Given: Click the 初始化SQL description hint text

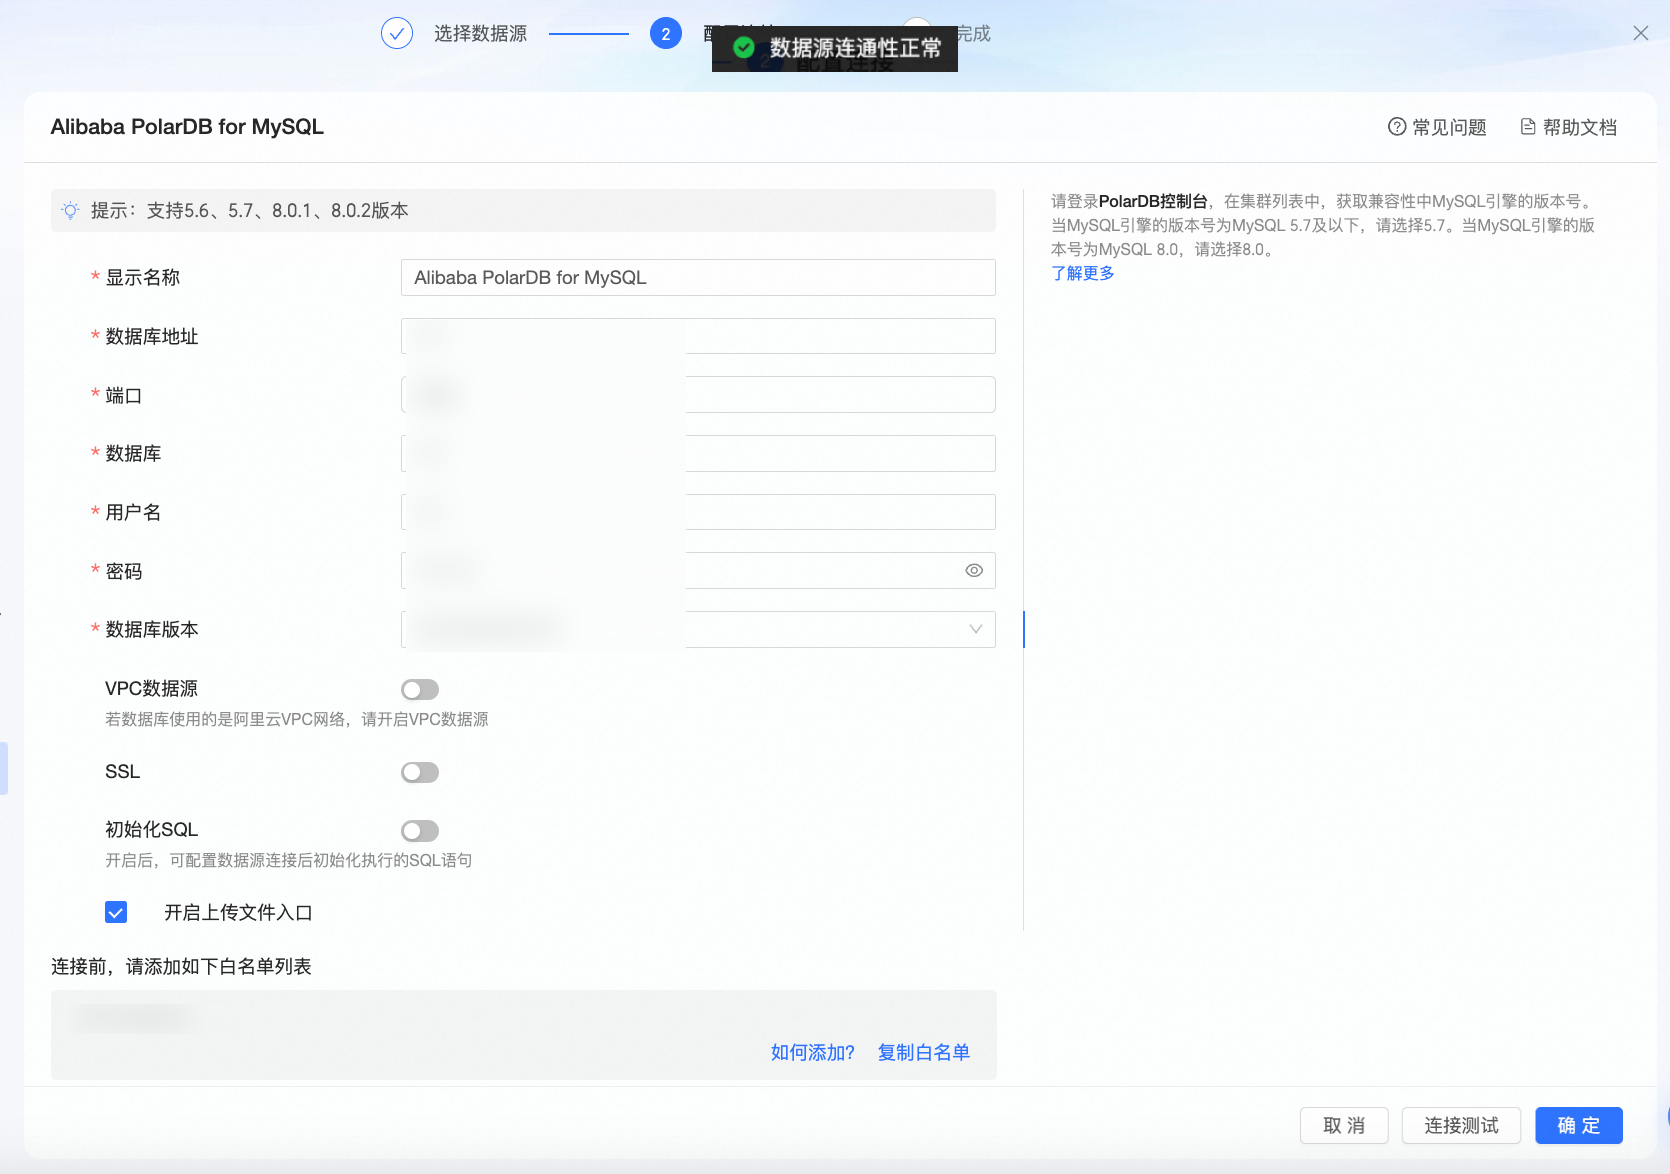Looking at the screenshot, I should point(288,860).
